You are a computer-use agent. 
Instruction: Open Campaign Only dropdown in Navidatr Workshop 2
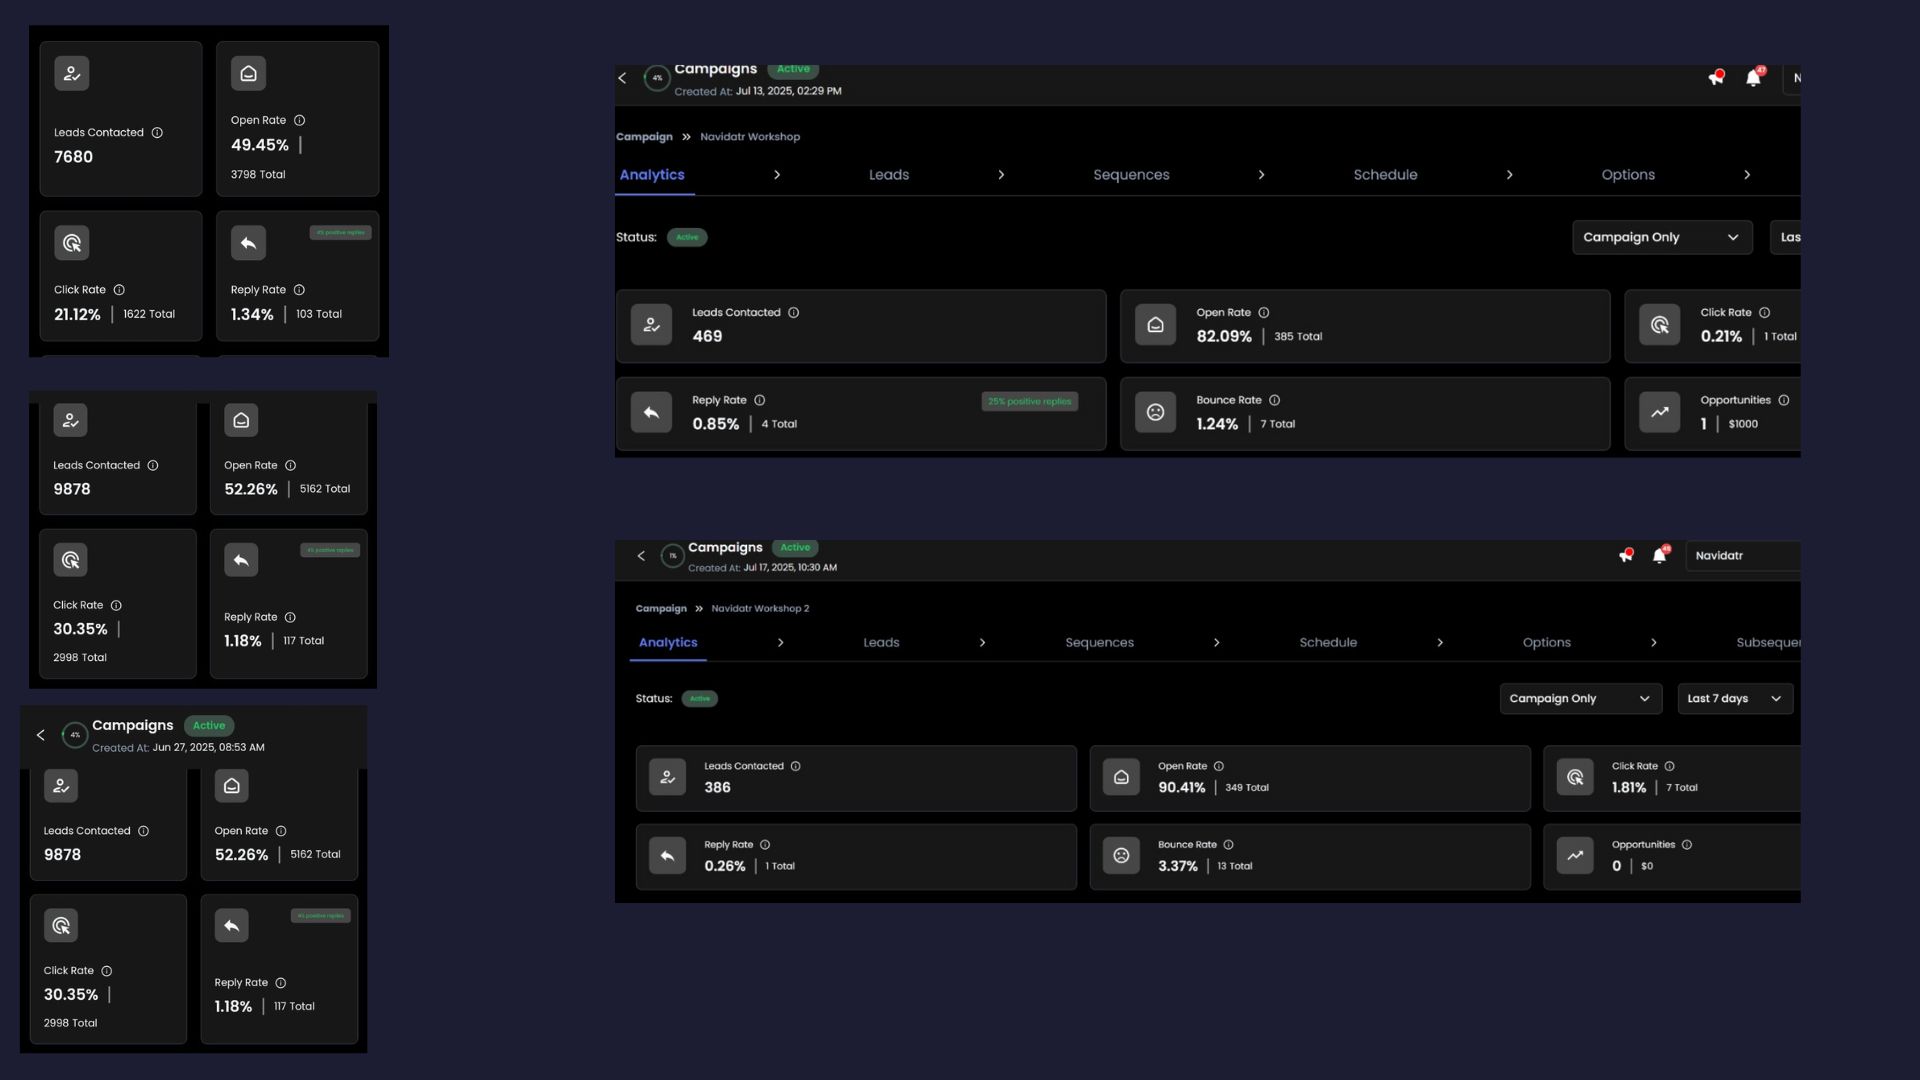coord(1580,699)
